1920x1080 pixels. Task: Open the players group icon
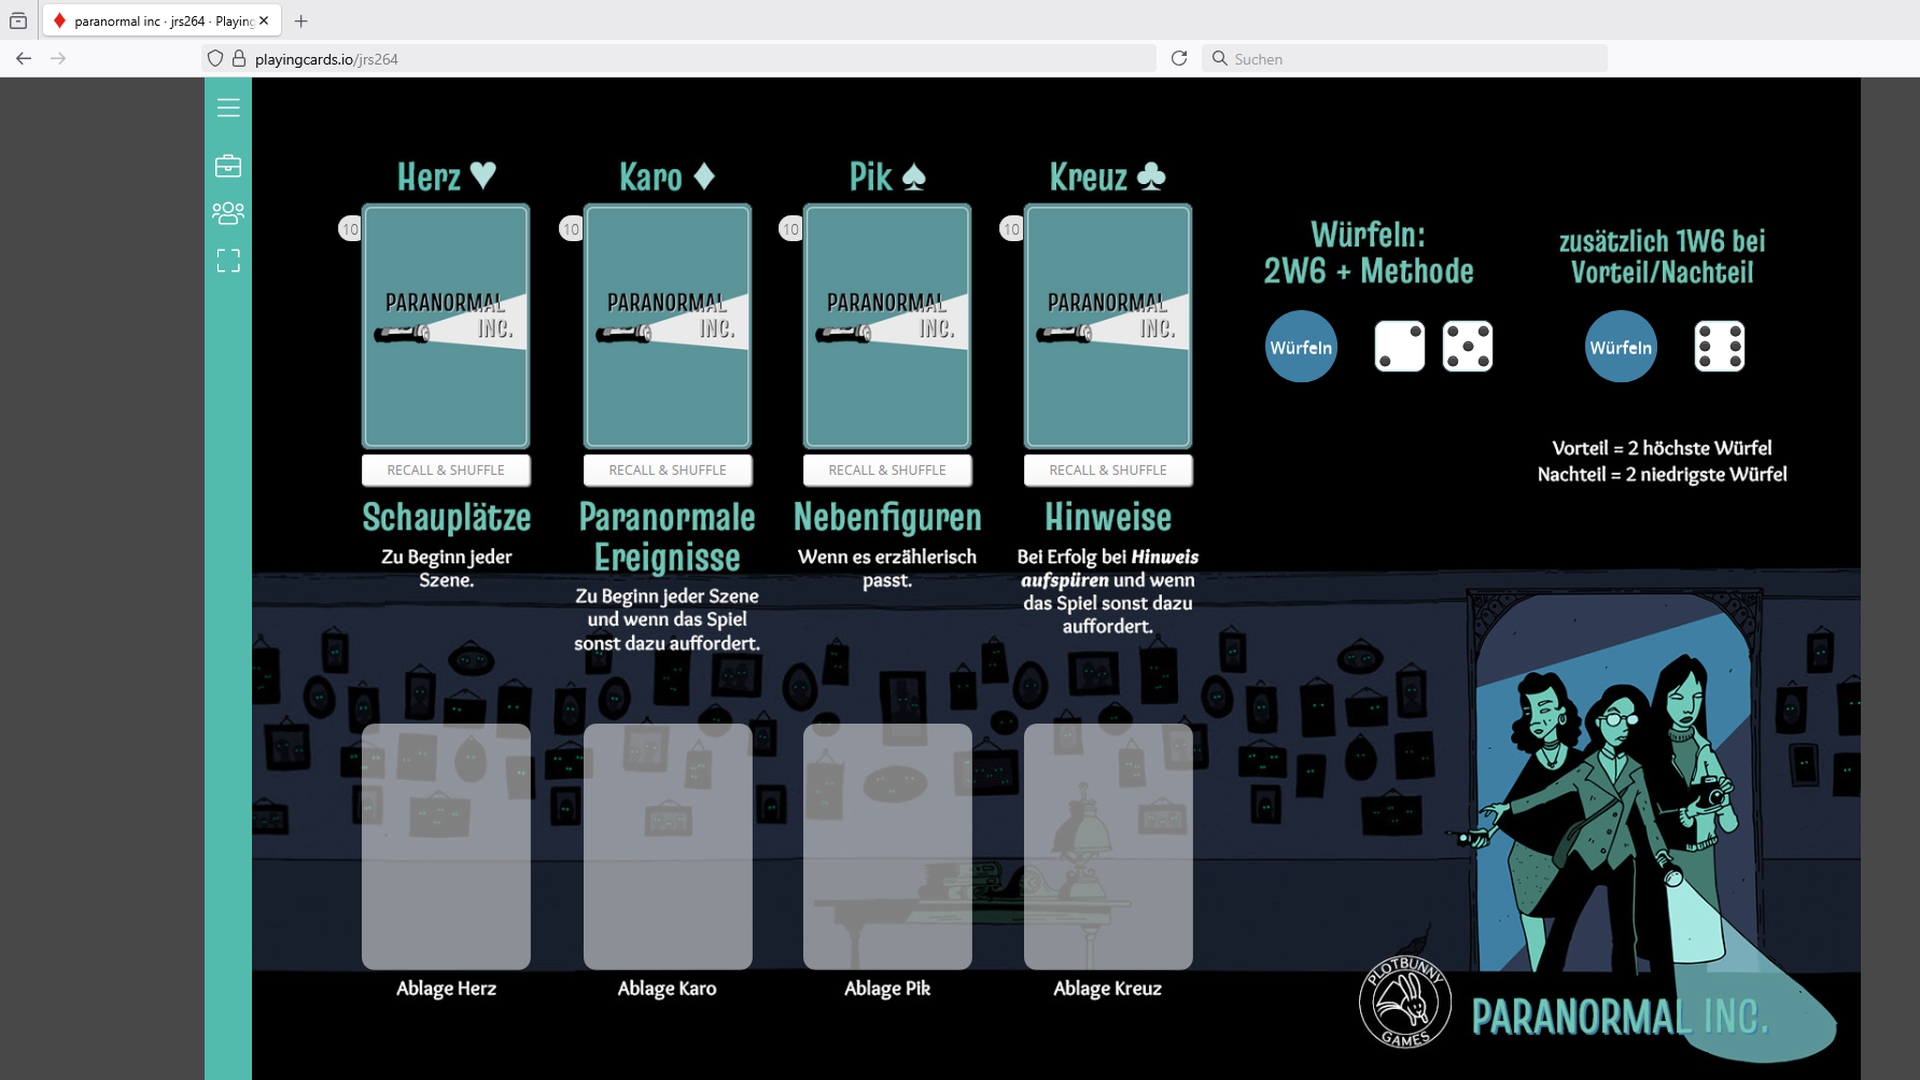[x=228, y=213]
